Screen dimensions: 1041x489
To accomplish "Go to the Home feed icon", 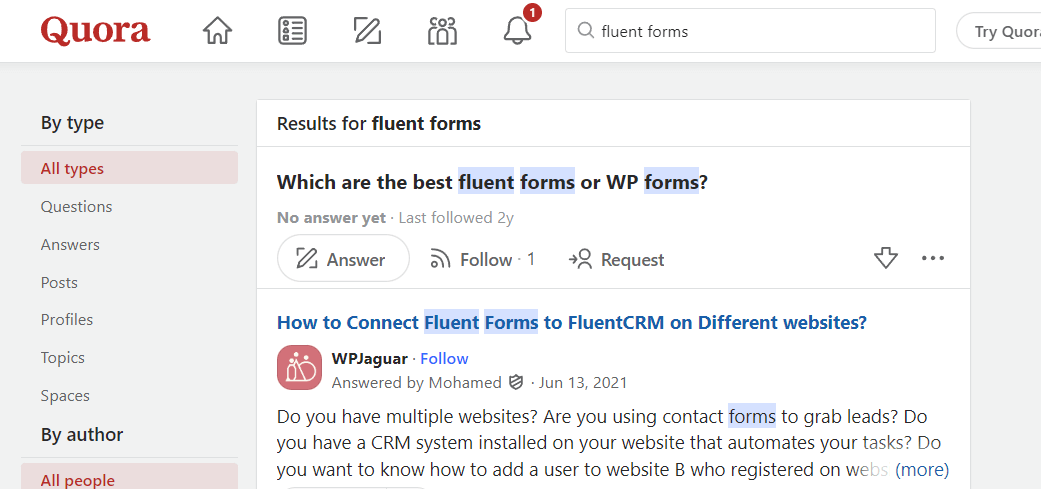I will click(x=217, y=31).
